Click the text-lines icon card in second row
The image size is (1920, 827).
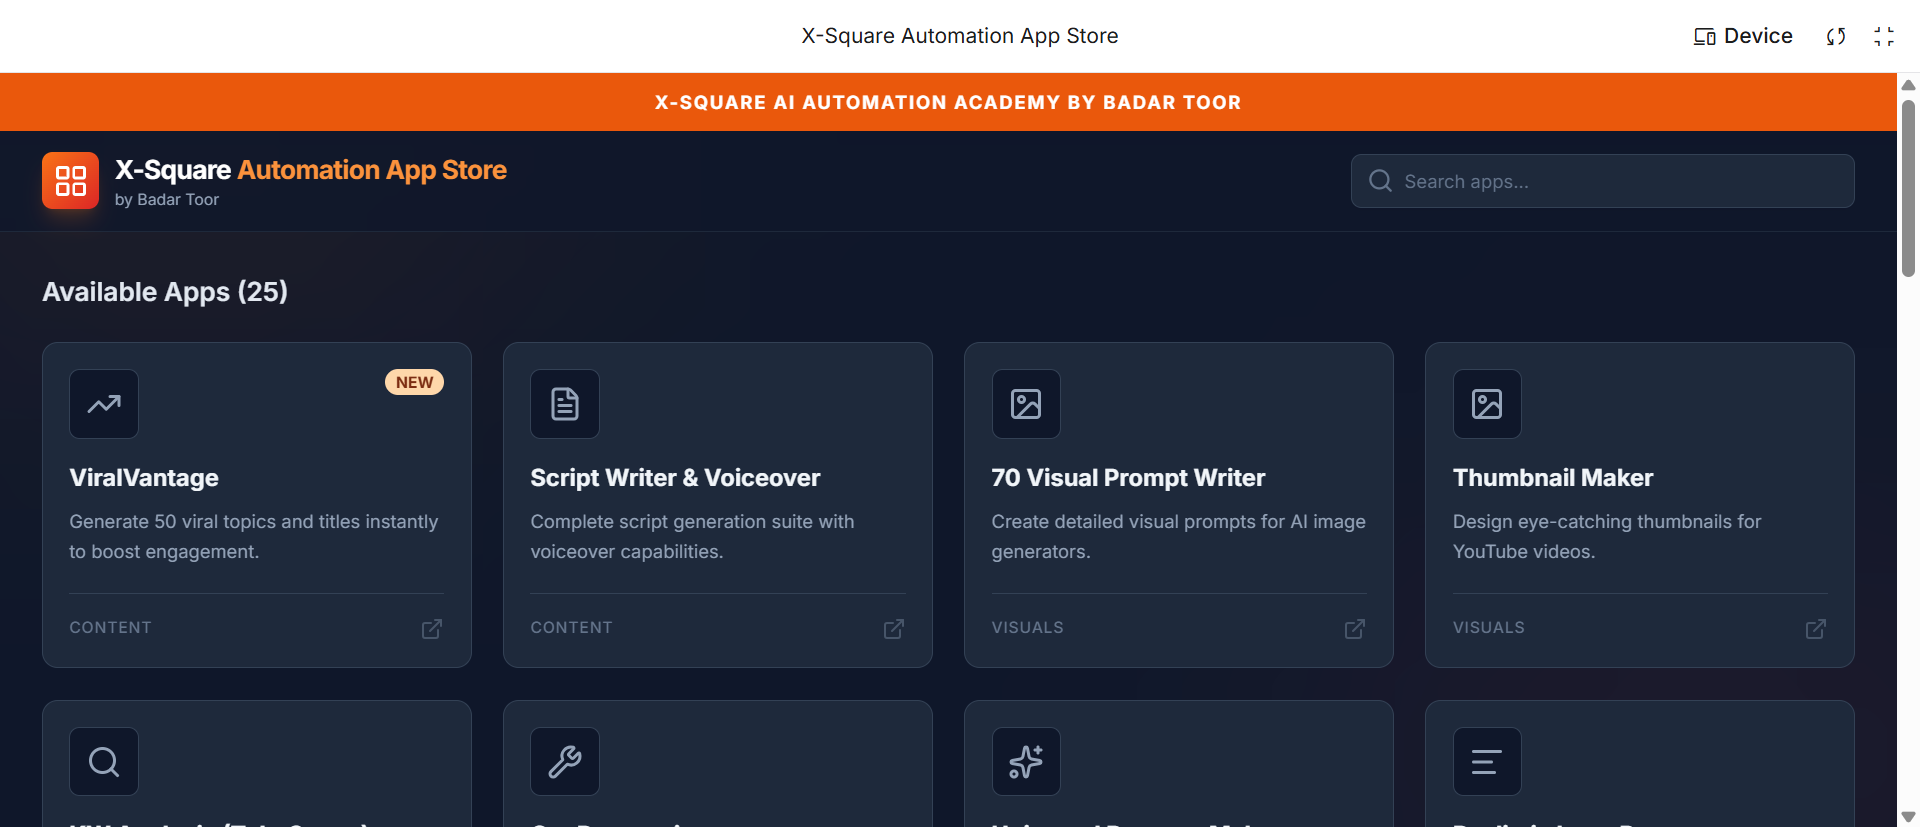click(x=1487, y=762)
